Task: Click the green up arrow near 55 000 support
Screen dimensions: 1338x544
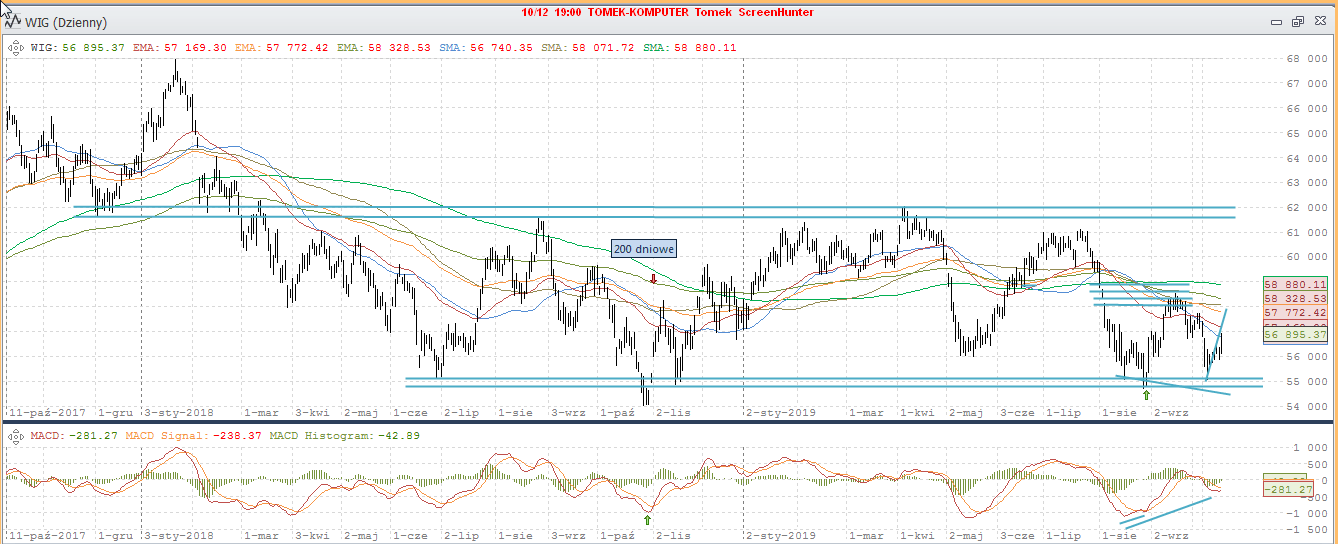Action: [1146, 395]
